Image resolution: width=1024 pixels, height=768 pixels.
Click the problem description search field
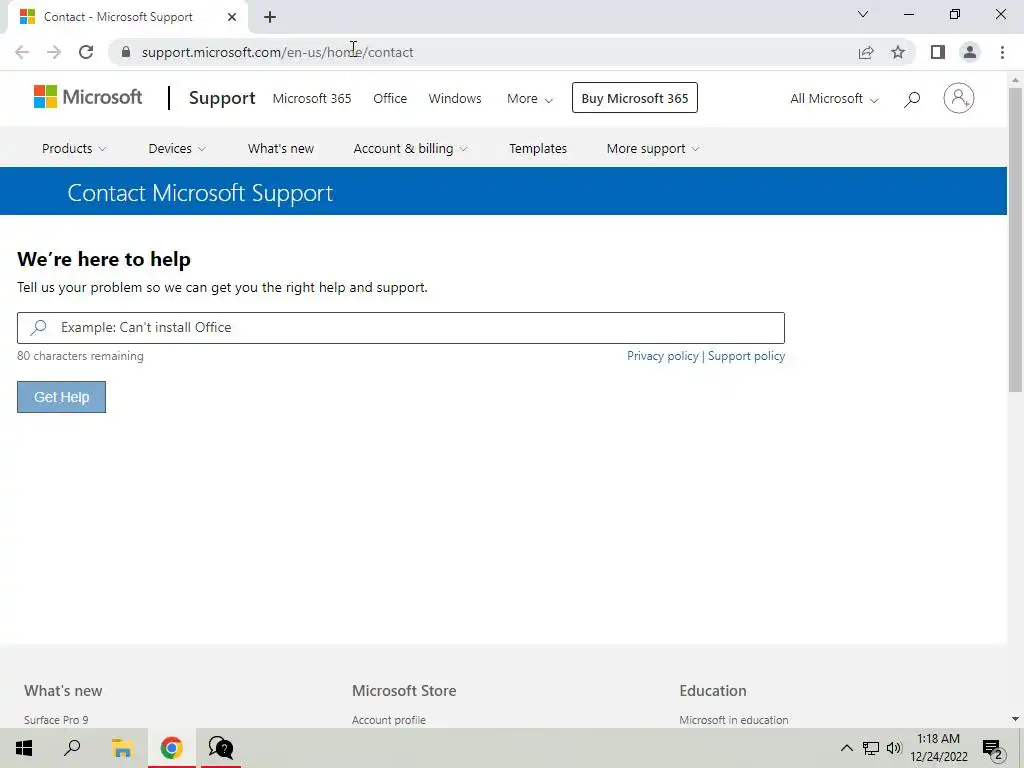point(401,328)
